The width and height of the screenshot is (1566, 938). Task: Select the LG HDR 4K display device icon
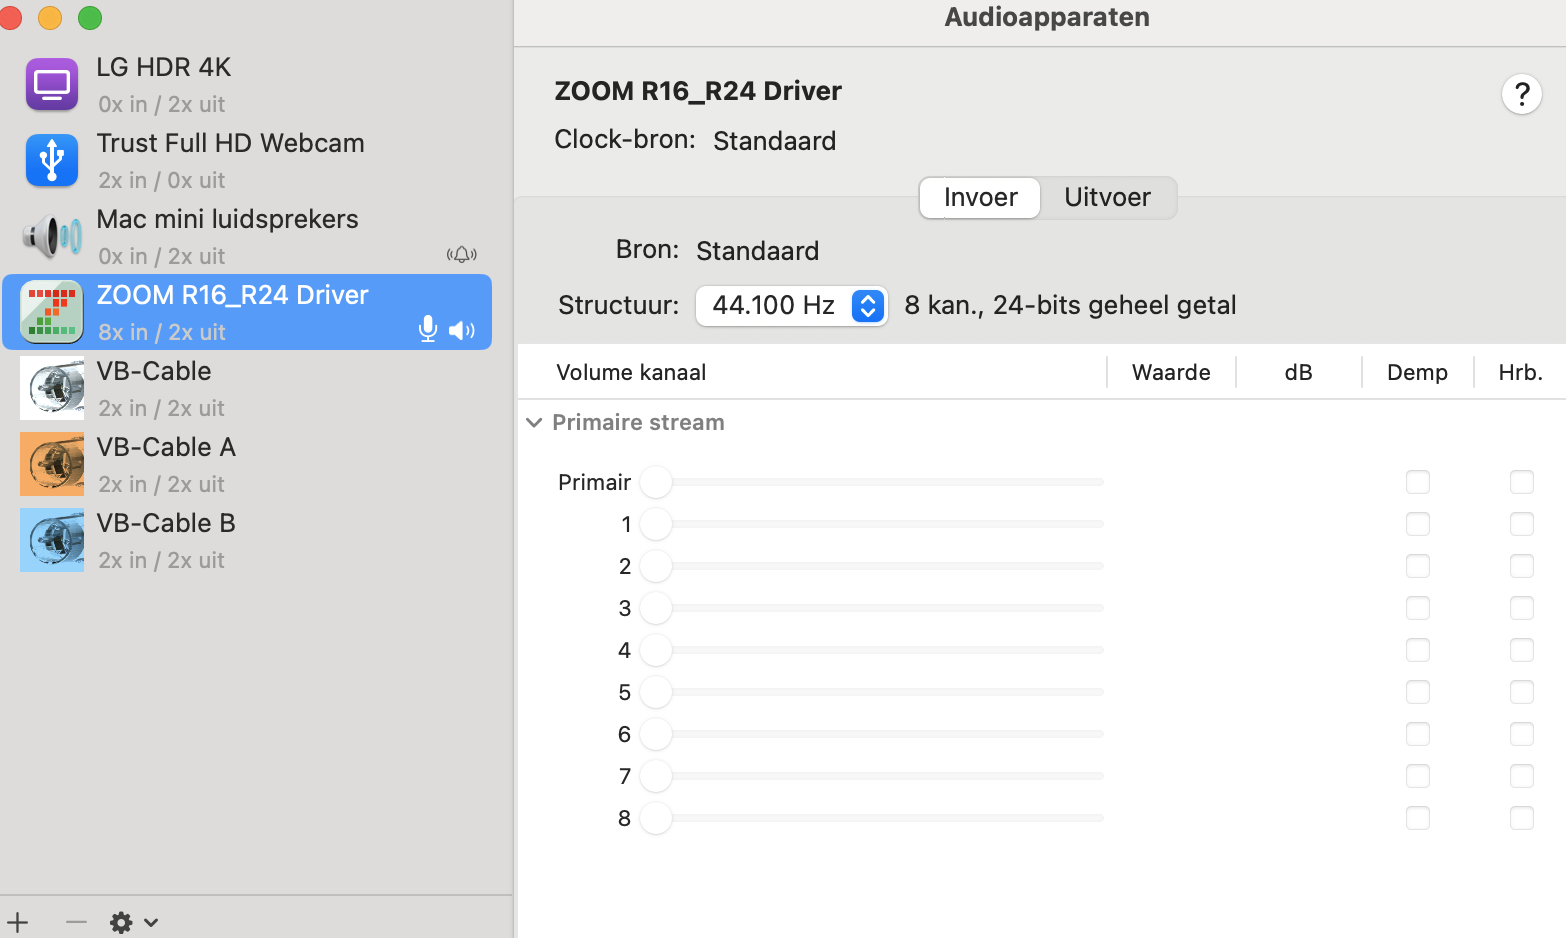[x=51, y=84]
